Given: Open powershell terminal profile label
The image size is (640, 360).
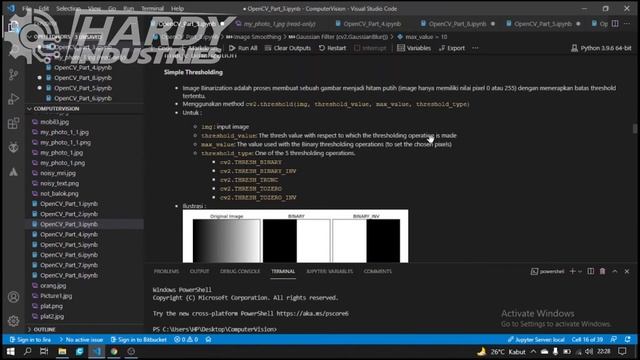Looking at the screenshot, I should tap(547, 271).
